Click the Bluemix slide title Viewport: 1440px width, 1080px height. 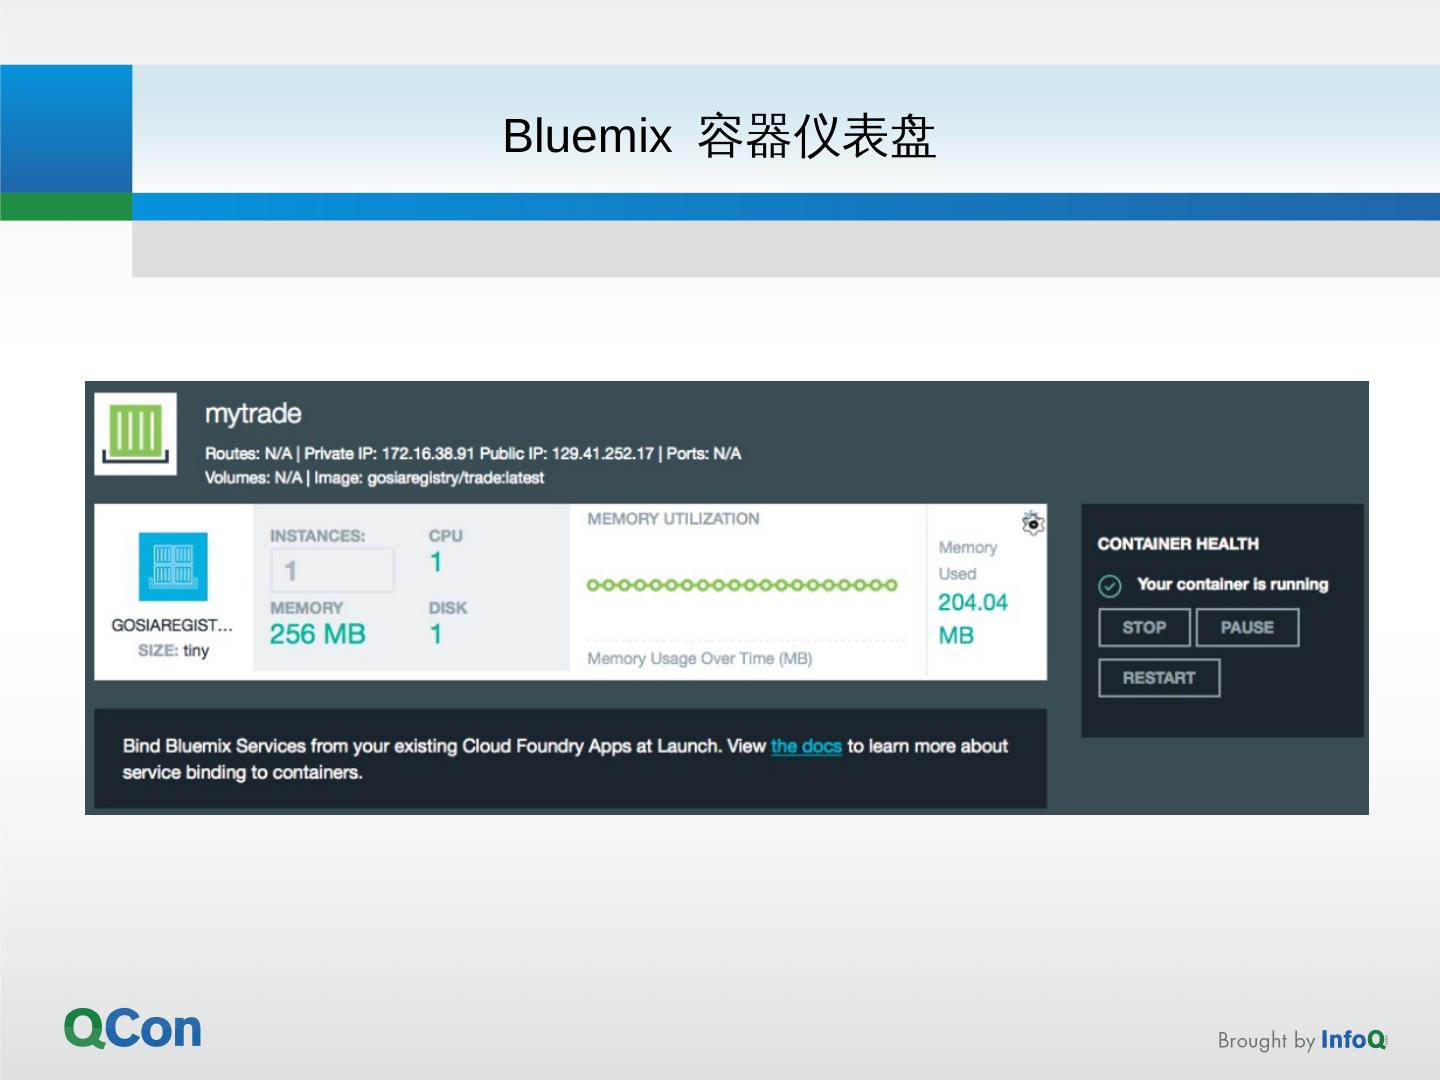click(x=719, y=136)
